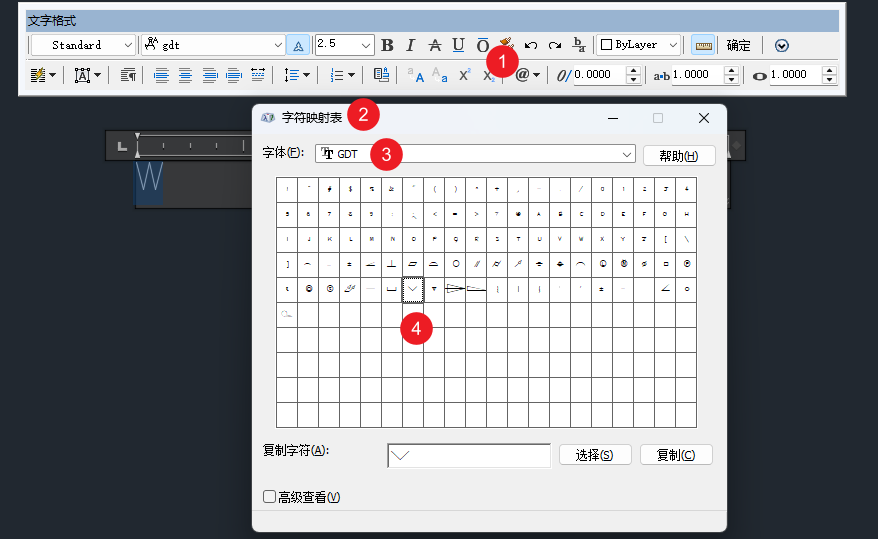The image size is (878, 539).
Task: Open the ByLayer color dropdown
Action: pyautogui.click(x=673, y=45)
